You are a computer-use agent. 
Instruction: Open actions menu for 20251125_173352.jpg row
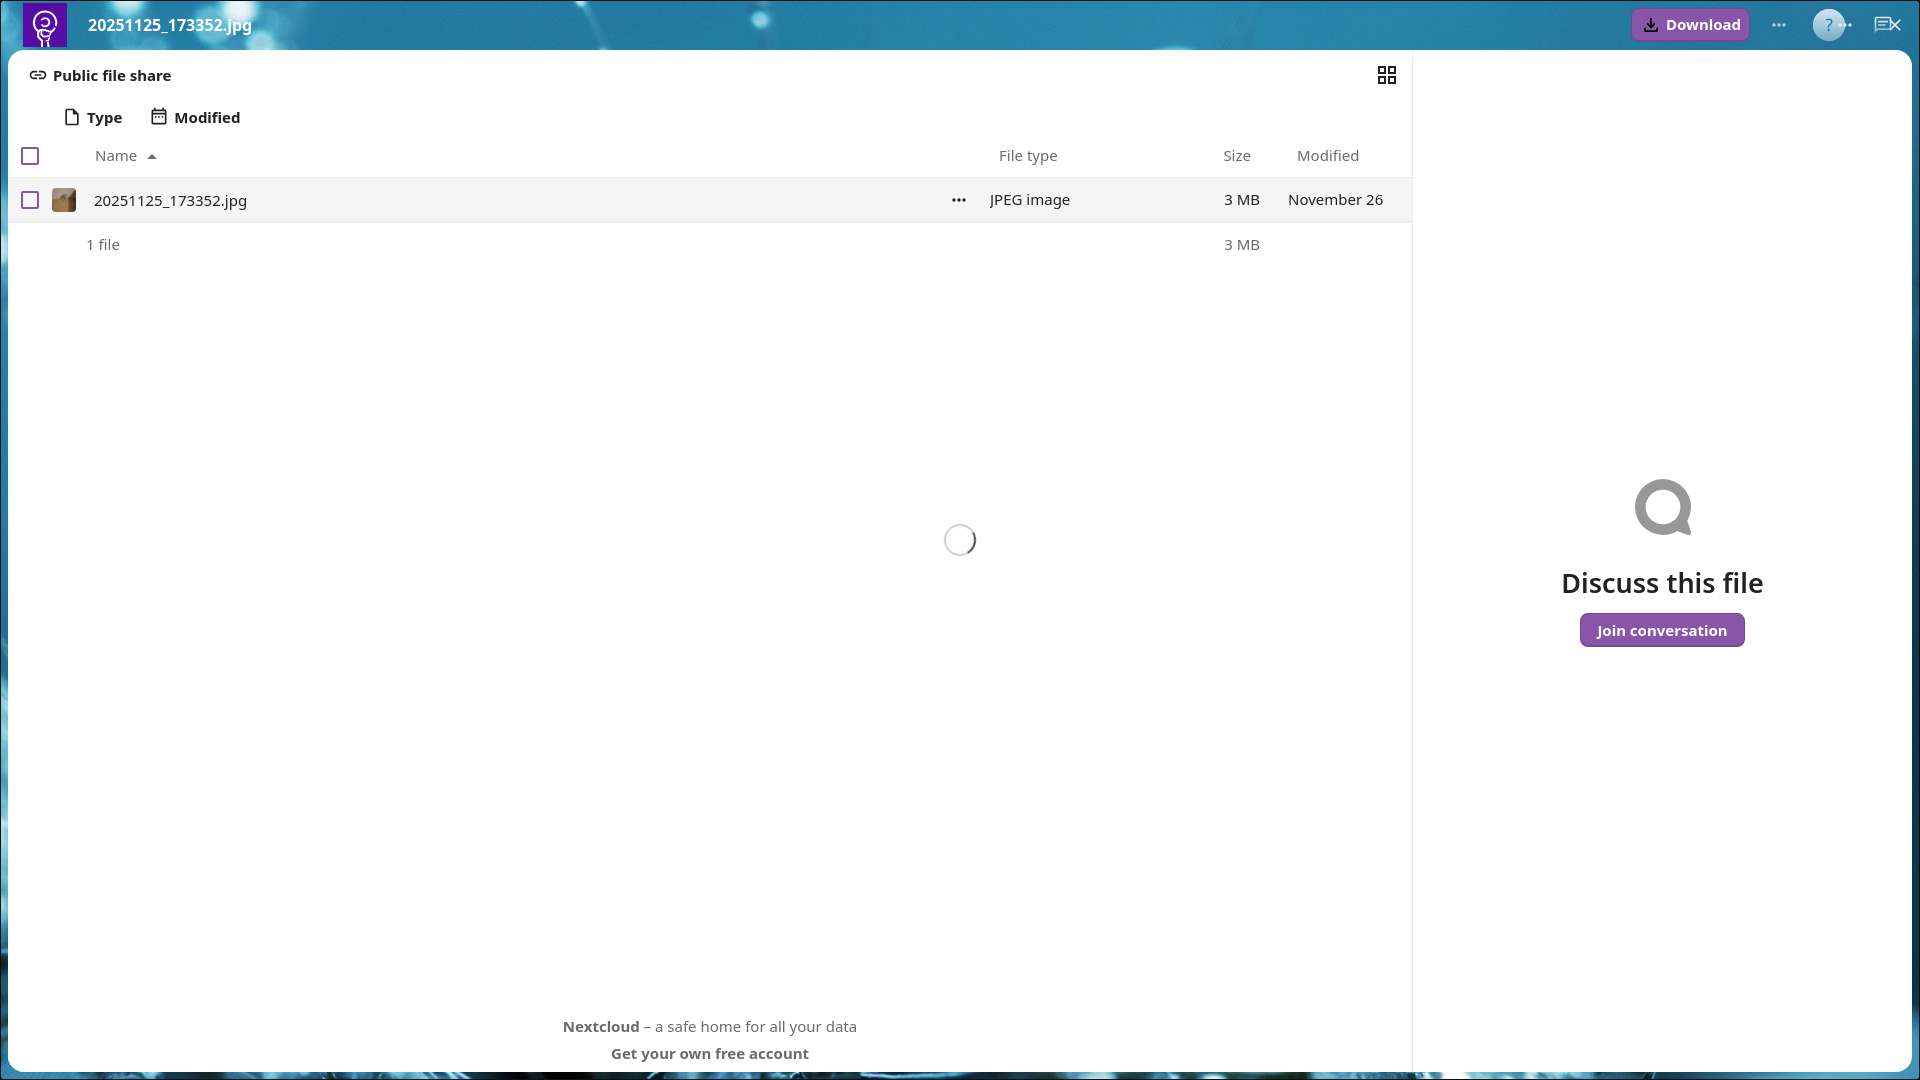958,200
